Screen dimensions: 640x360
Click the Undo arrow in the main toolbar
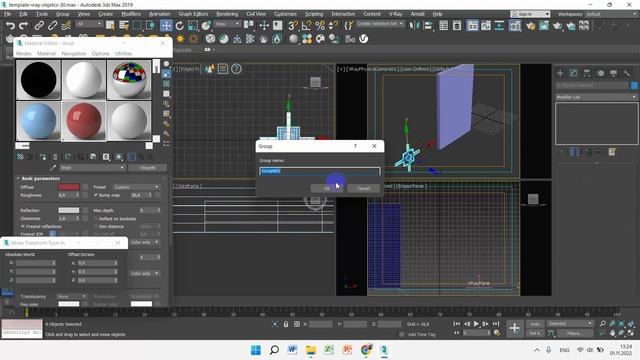(10, 26)
